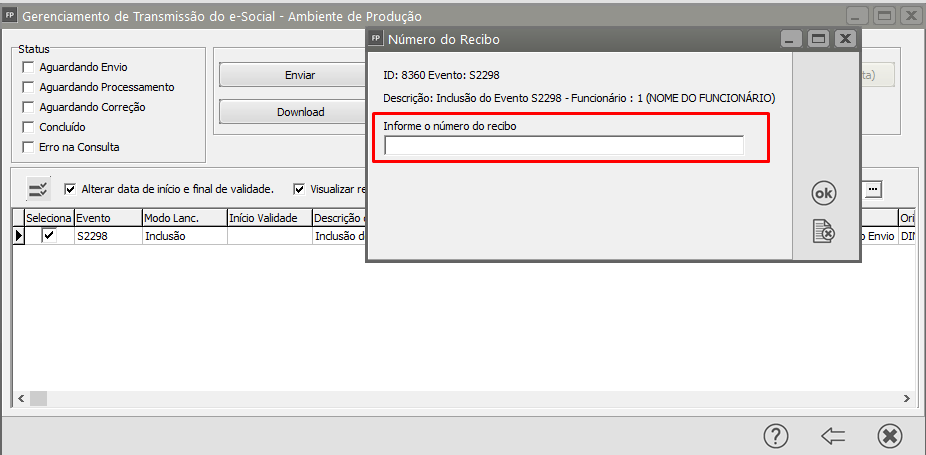Screen dimensions: 926x455
Task: Click the grid row indicator arrow
Action: click(19, 236)
